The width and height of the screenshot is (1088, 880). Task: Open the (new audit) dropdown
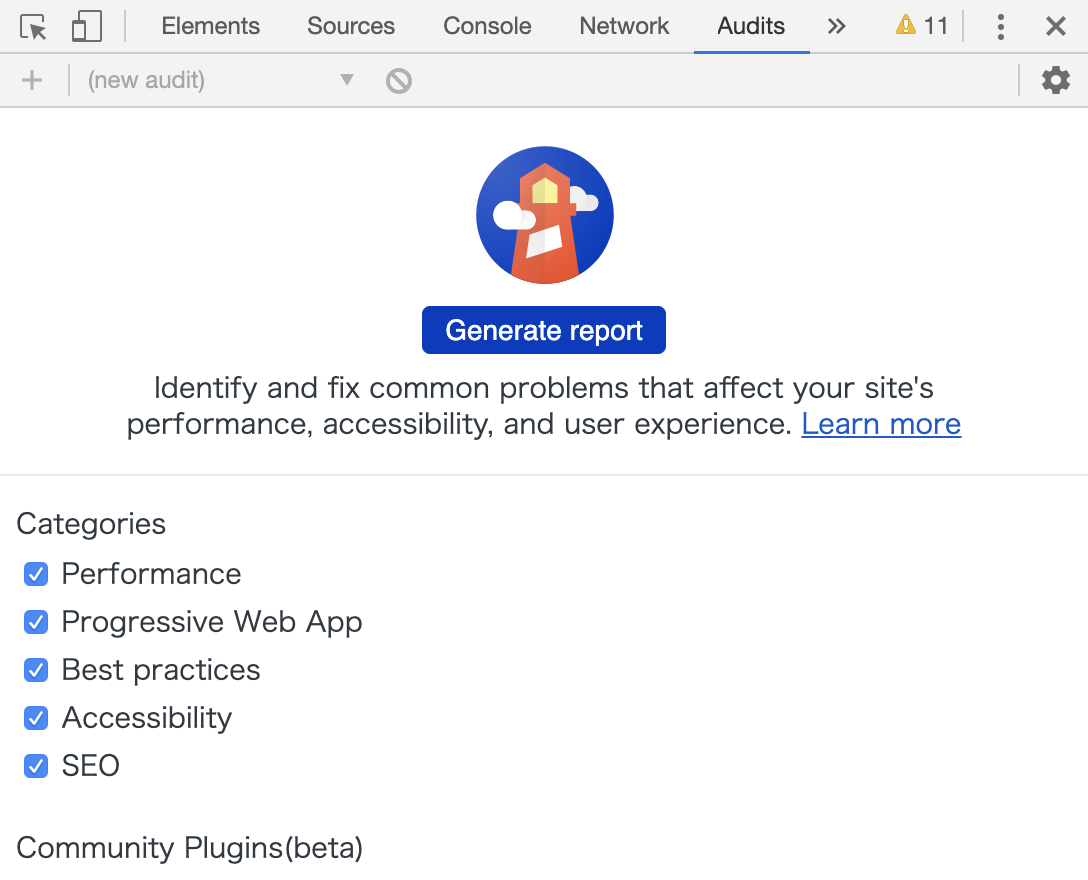[x=220, y=80]
